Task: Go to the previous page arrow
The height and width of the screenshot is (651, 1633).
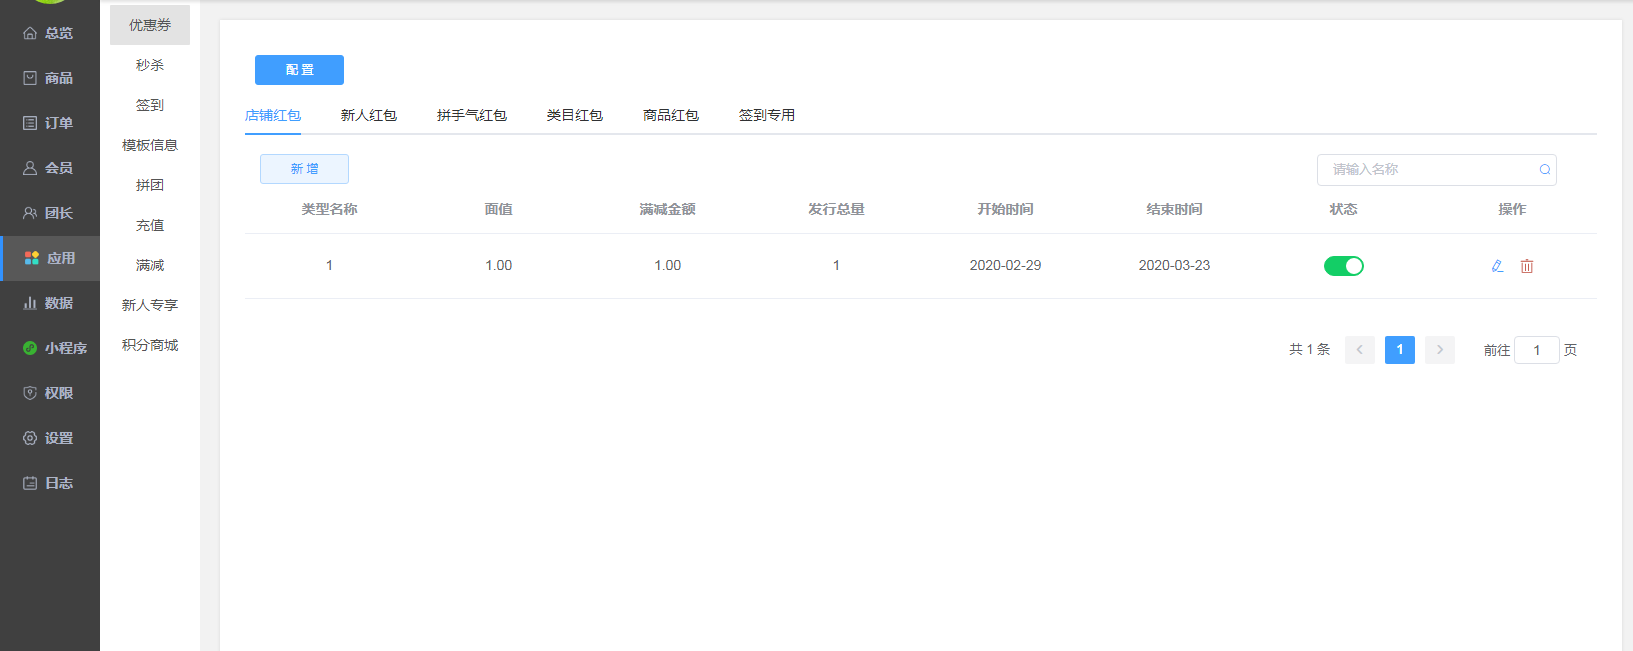Action: [x=1359, y=350]
